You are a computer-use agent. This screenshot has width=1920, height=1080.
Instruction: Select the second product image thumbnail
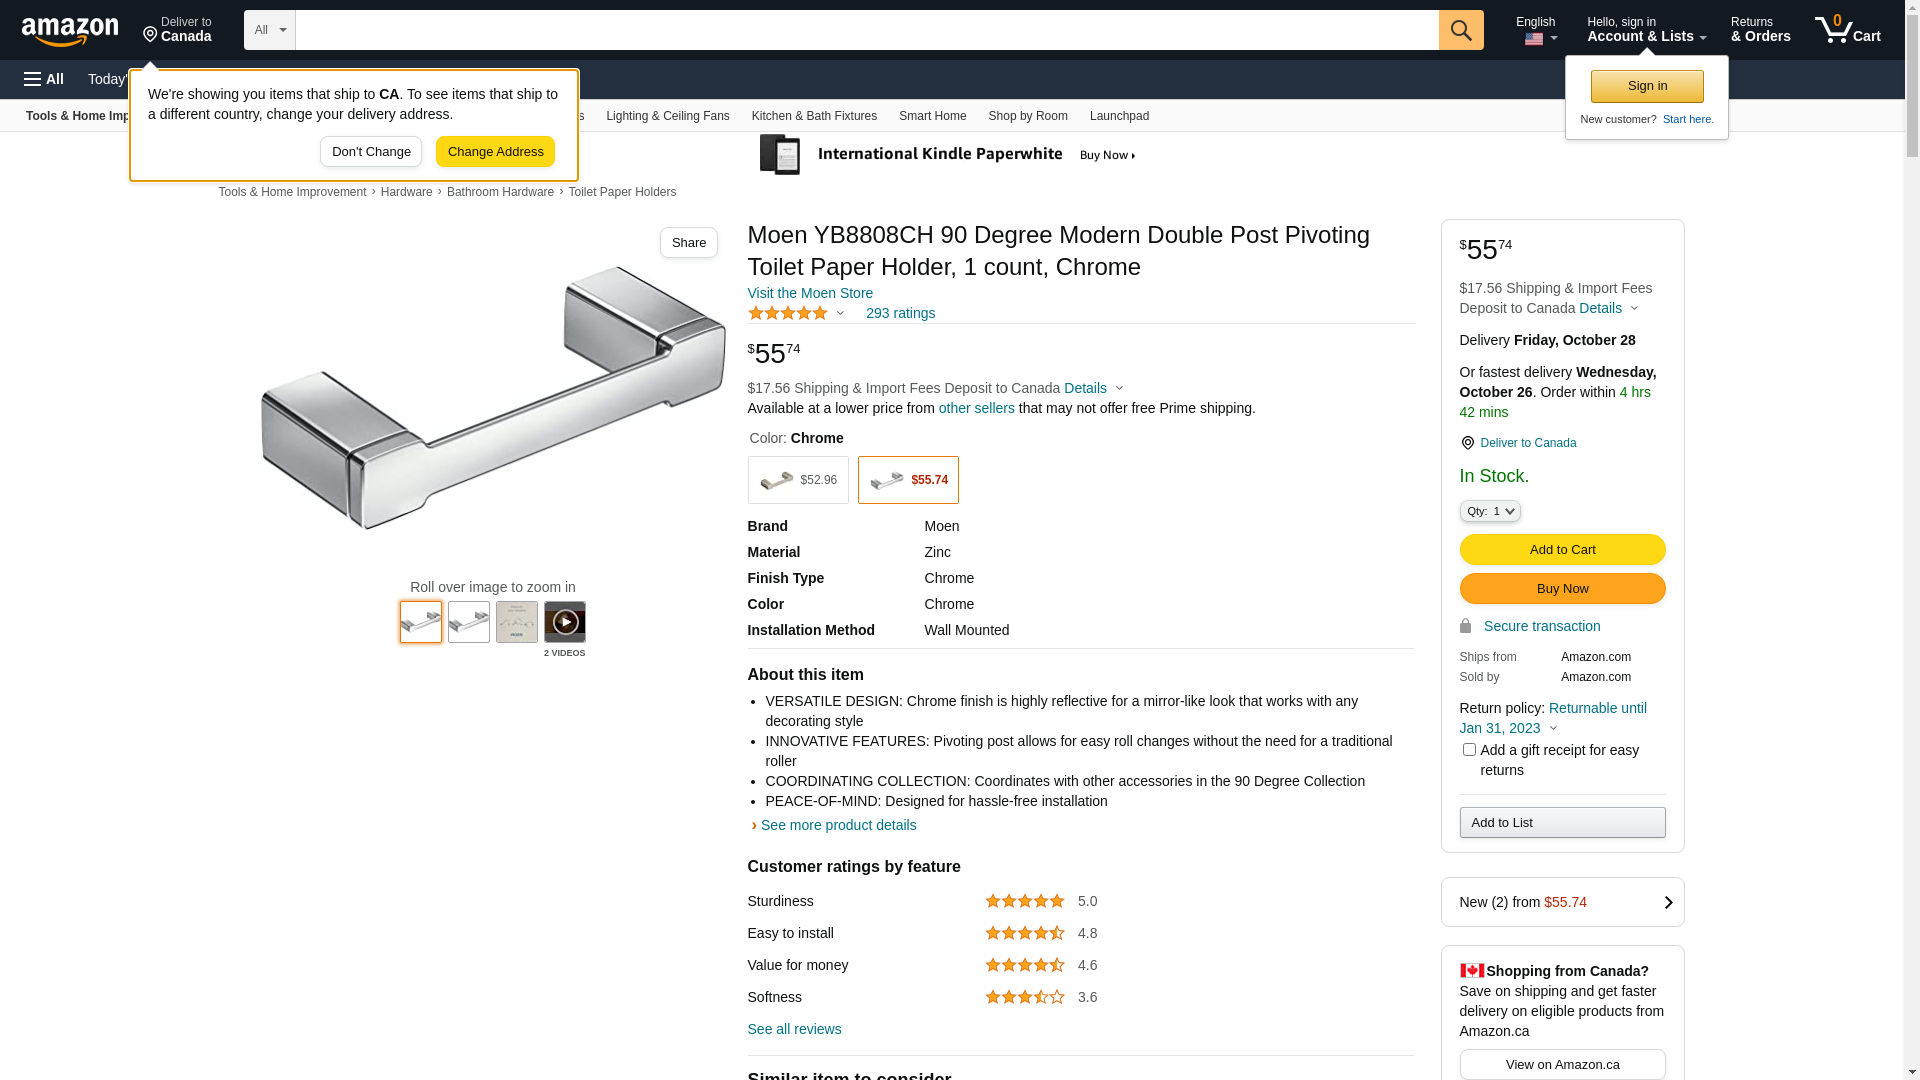(468, 622)
